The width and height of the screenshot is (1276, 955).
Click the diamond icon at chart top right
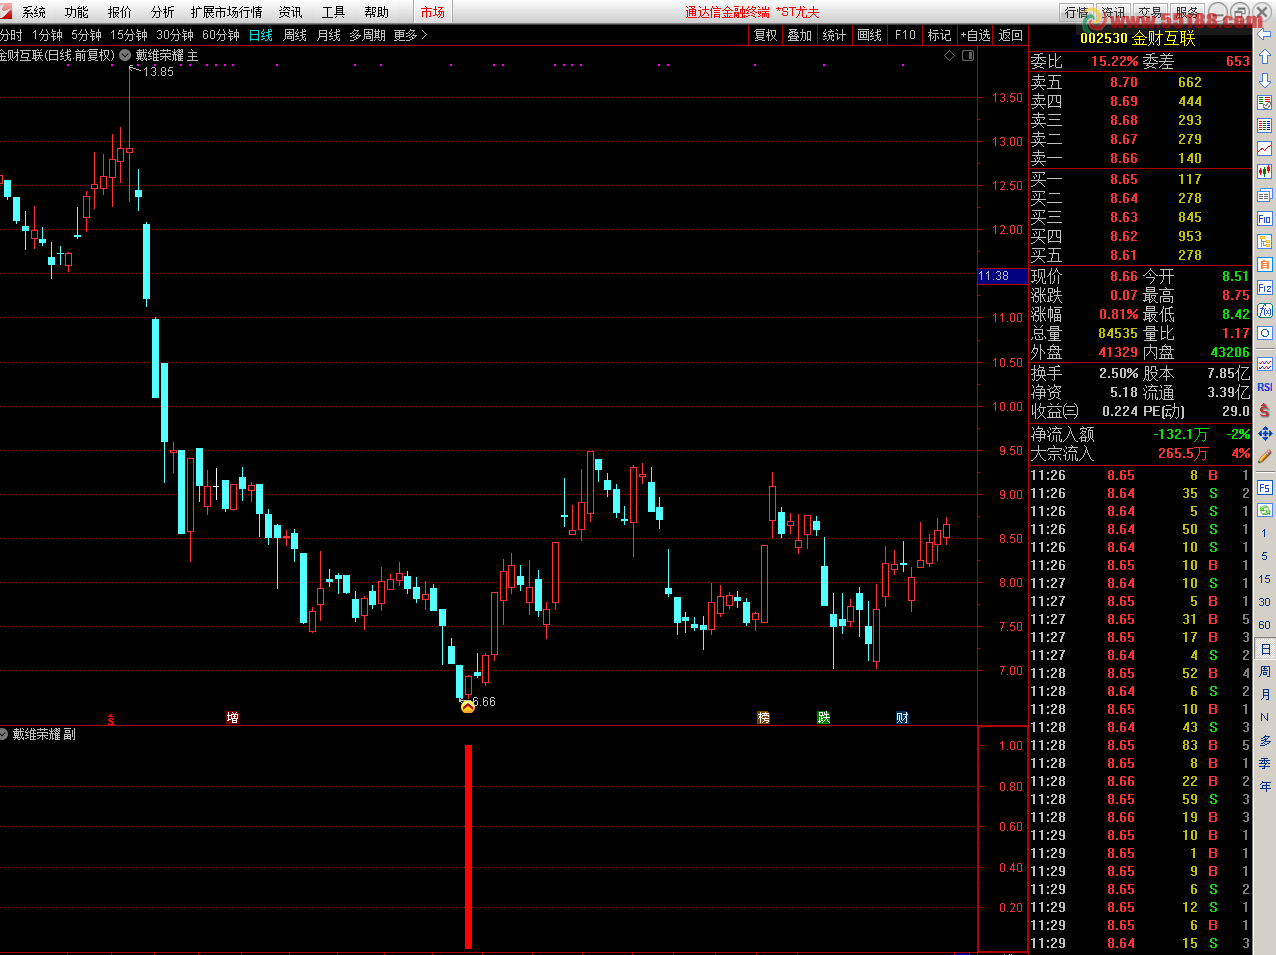(x=950, y=56)
